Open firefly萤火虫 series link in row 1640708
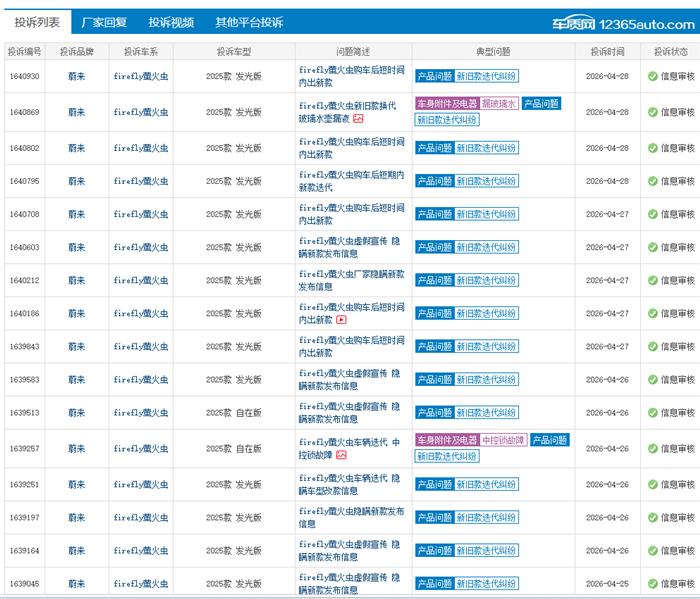The height and width of the screenshot is (599, 700). tap(141, 214)
